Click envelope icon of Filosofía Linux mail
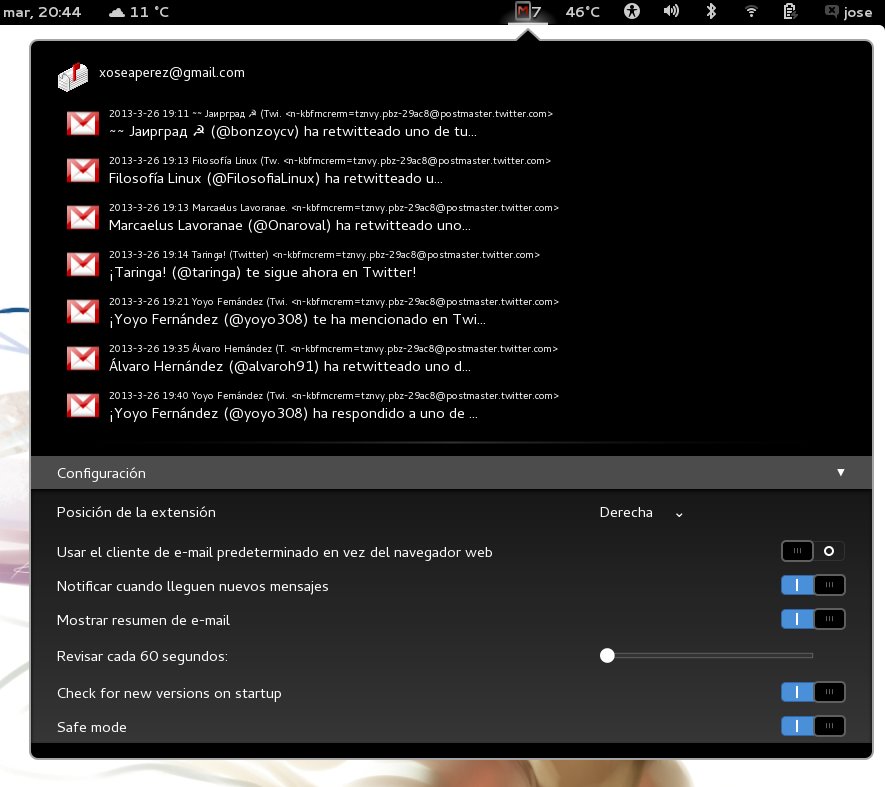 click(x=82, y=170)
